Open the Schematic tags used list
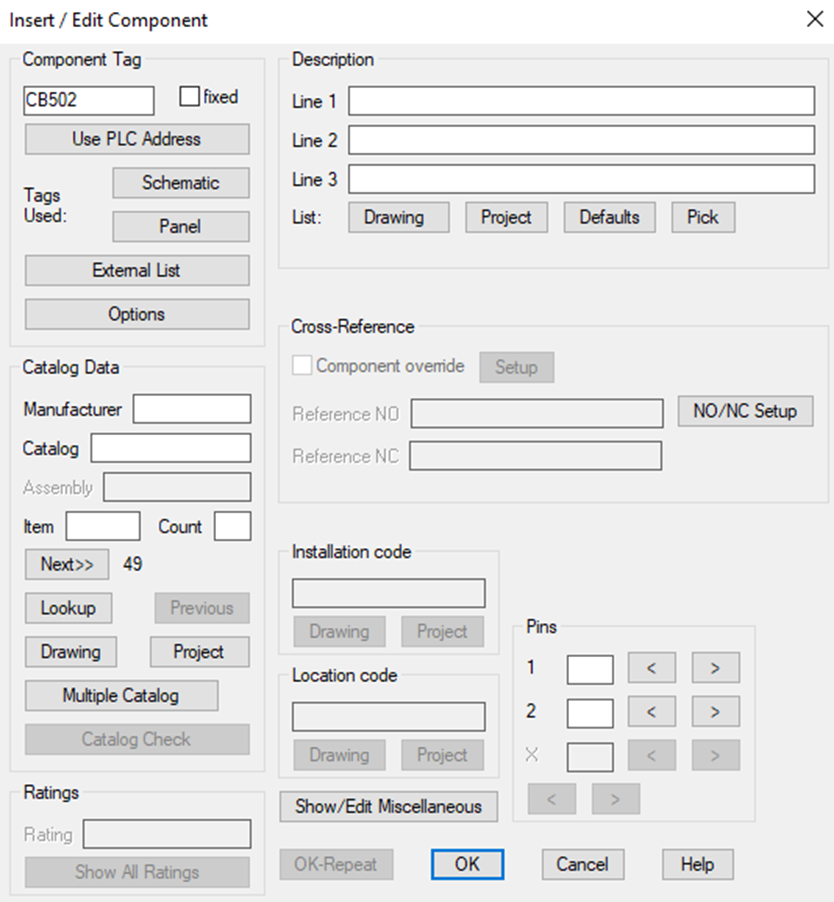834x902 pixels. 180,183
